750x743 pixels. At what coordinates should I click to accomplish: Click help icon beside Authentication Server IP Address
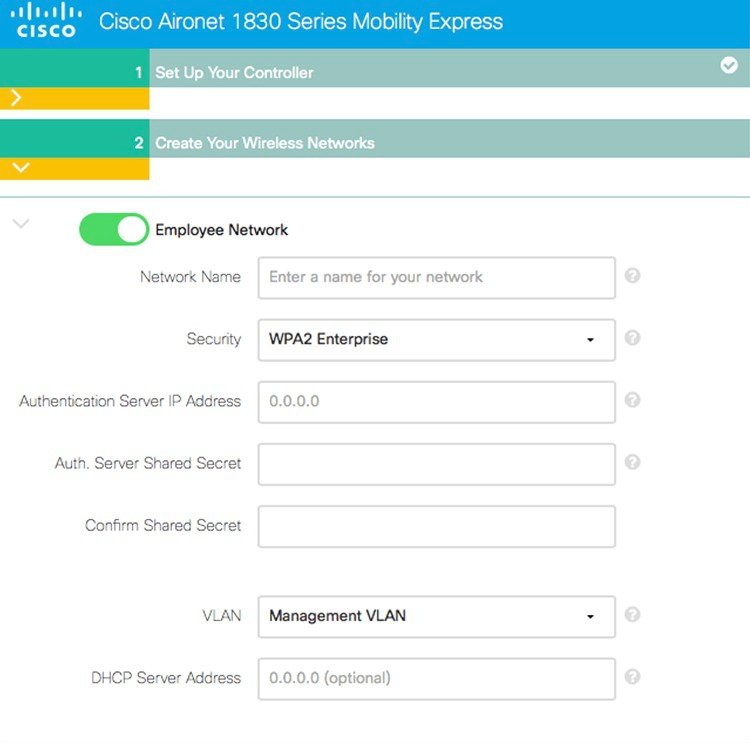click(x=632, y=400)
